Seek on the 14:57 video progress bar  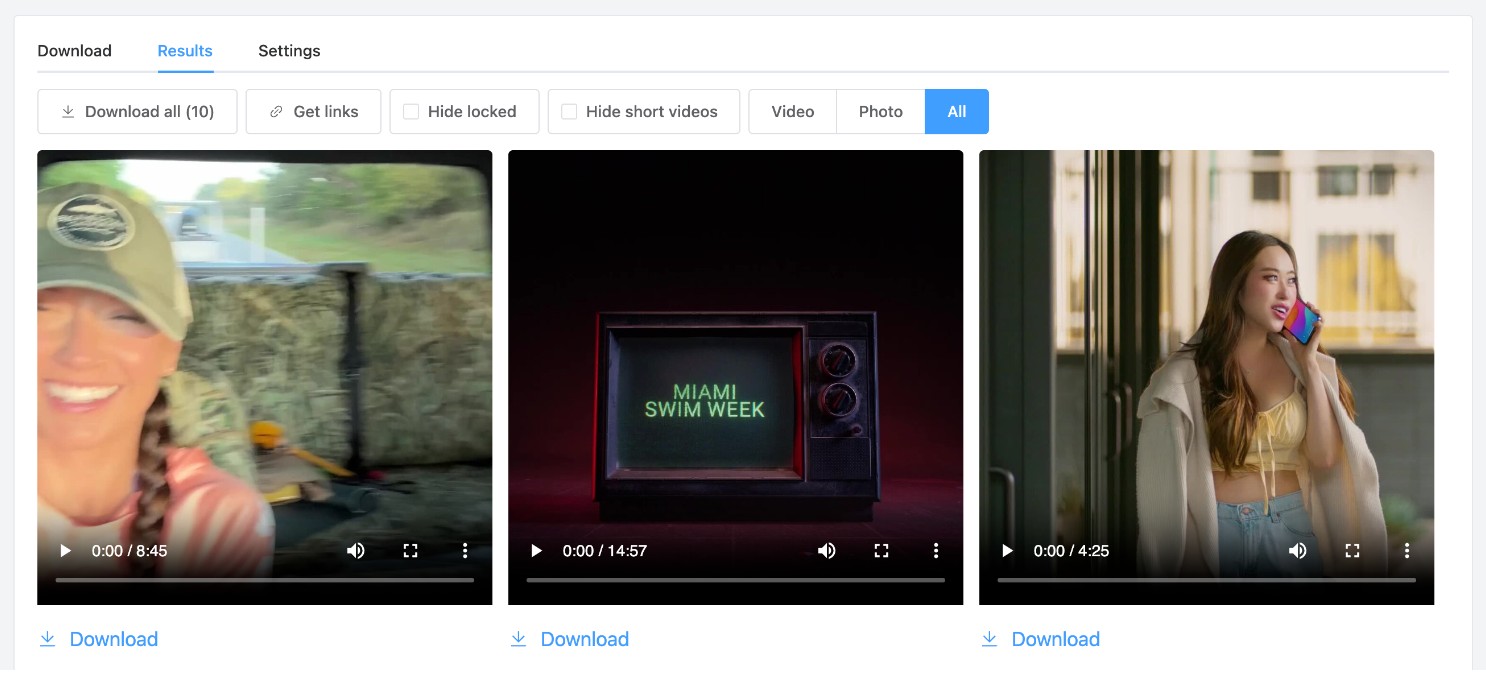[x=736, y=580]
